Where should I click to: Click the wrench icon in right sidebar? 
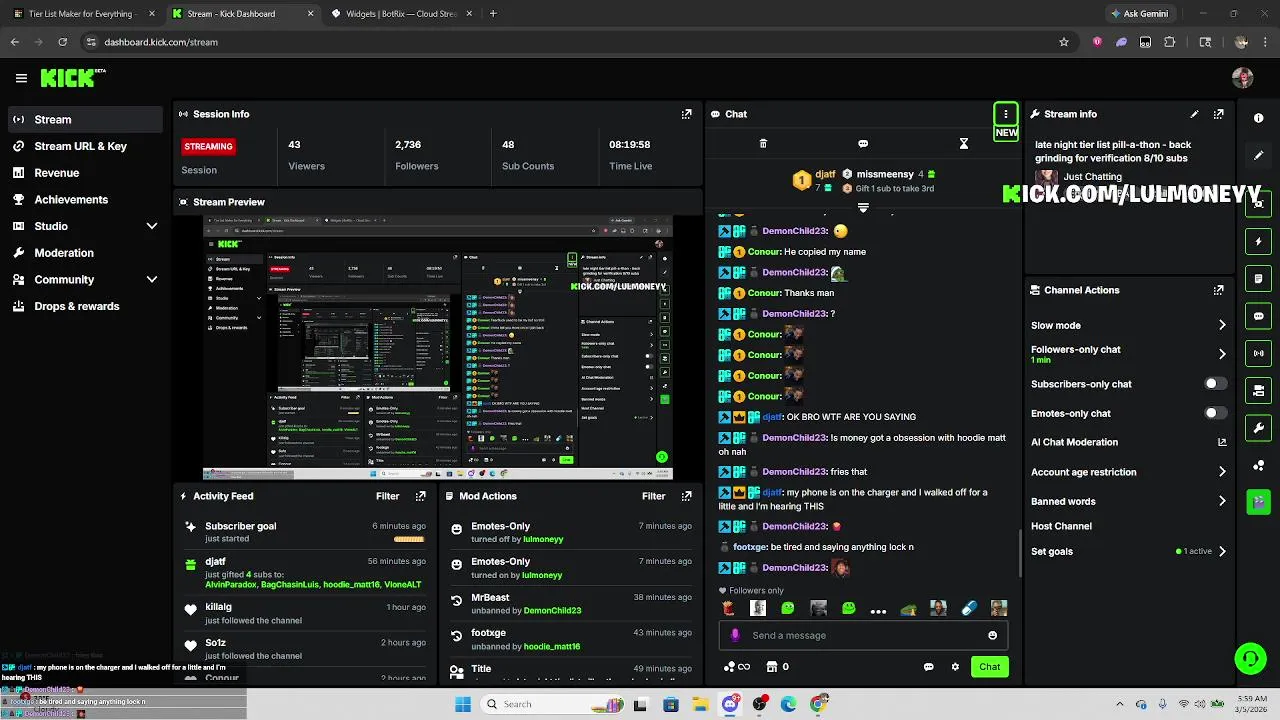[x=1258, y=428]
